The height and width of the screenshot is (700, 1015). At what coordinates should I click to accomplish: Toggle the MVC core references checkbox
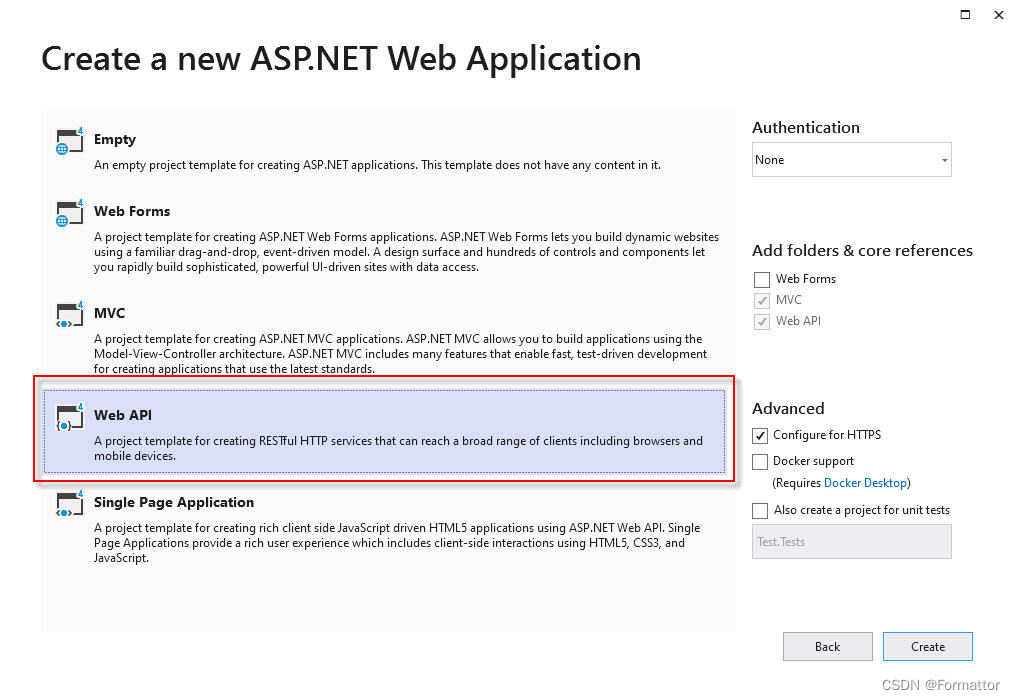pos(762,300)
